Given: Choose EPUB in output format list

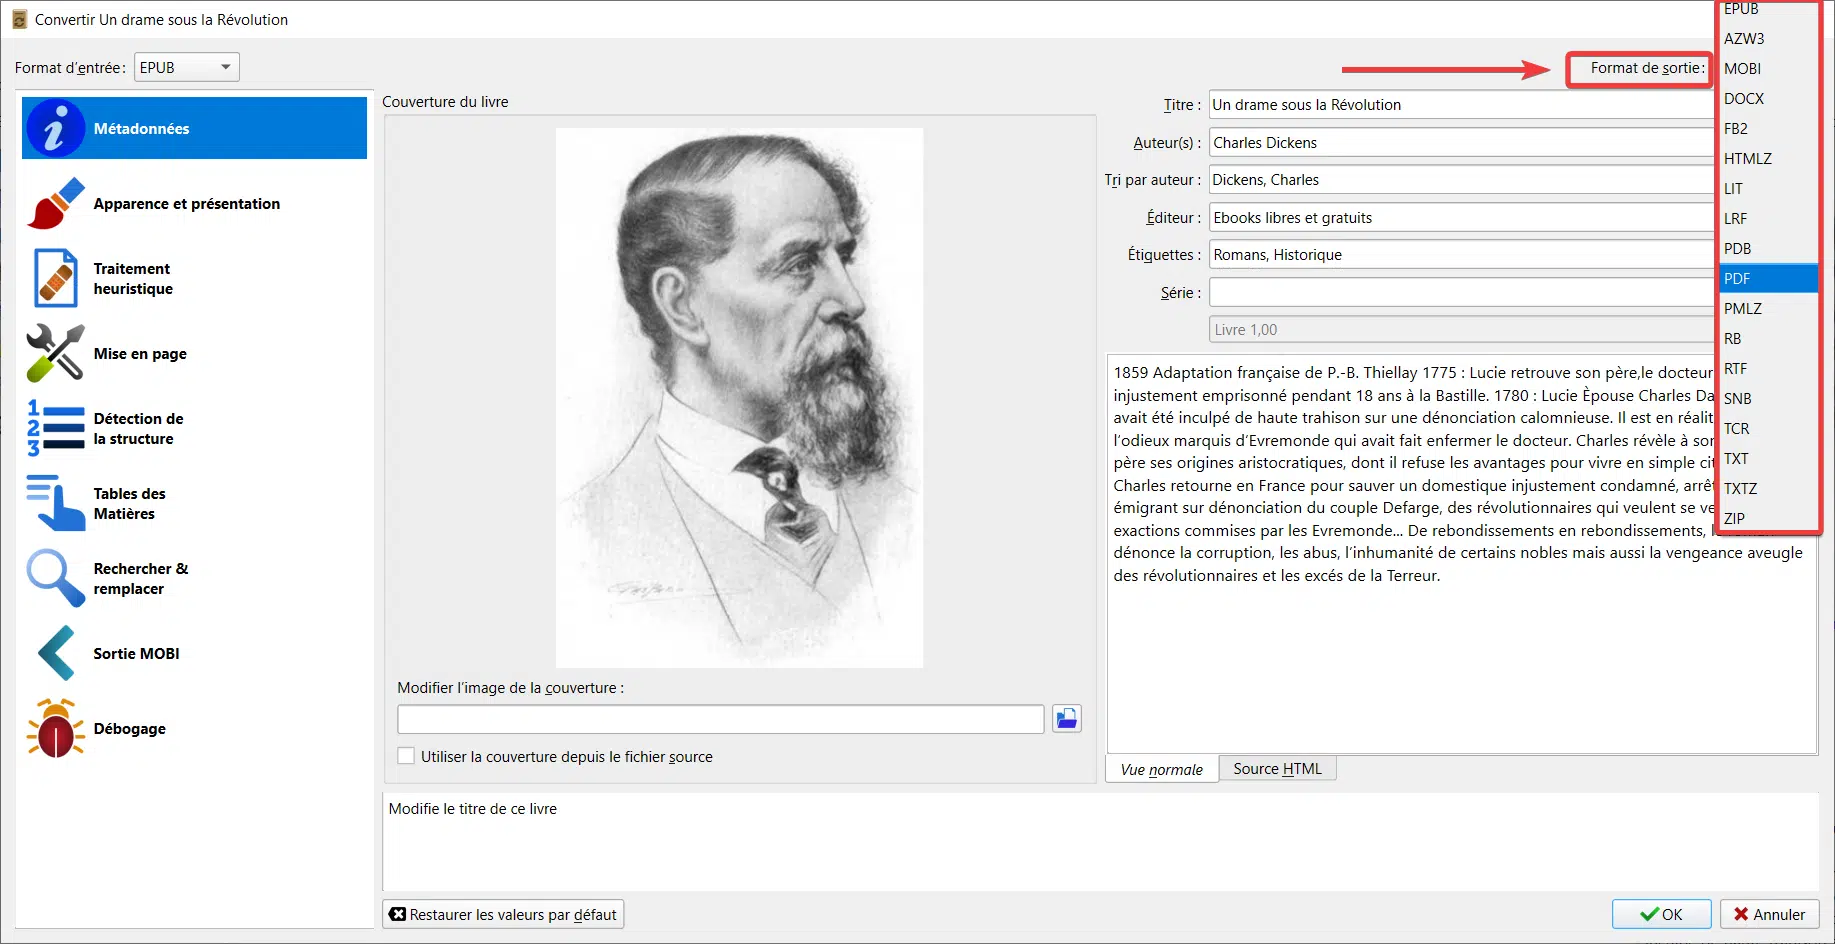Looking at the screenshot, I should 1768,9.
